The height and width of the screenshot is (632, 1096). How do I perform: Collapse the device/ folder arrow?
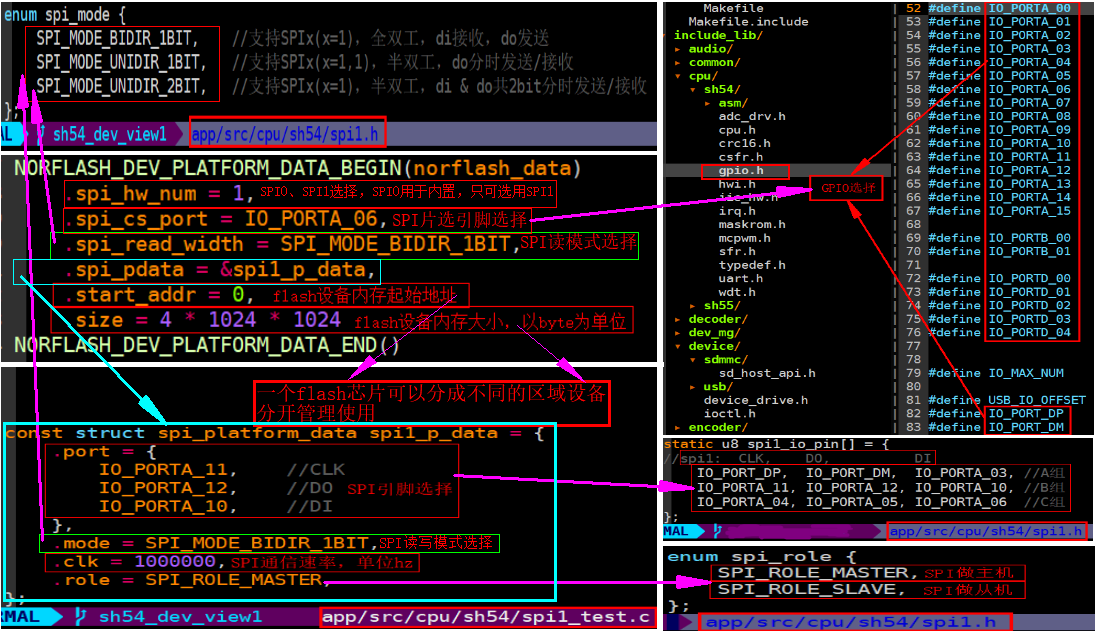click(x=677, y=346)
